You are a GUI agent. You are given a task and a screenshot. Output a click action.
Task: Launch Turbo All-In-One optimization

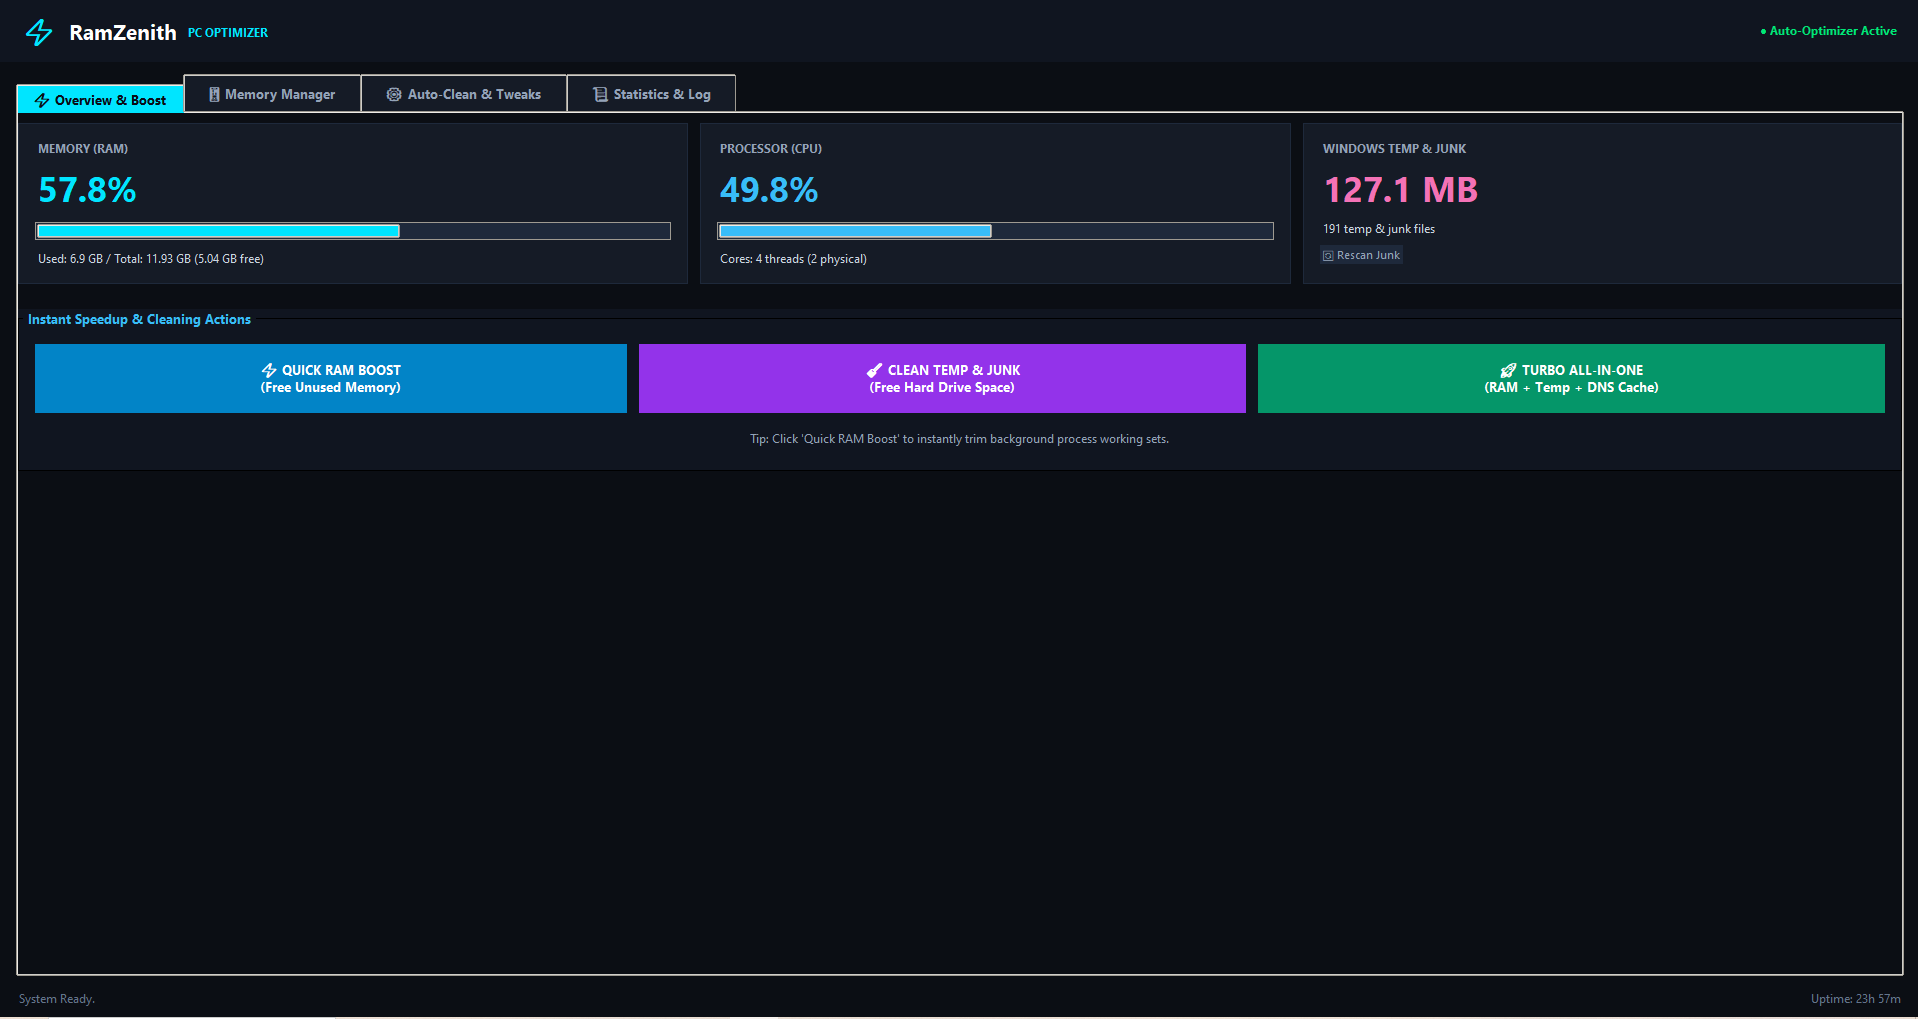1571,379
